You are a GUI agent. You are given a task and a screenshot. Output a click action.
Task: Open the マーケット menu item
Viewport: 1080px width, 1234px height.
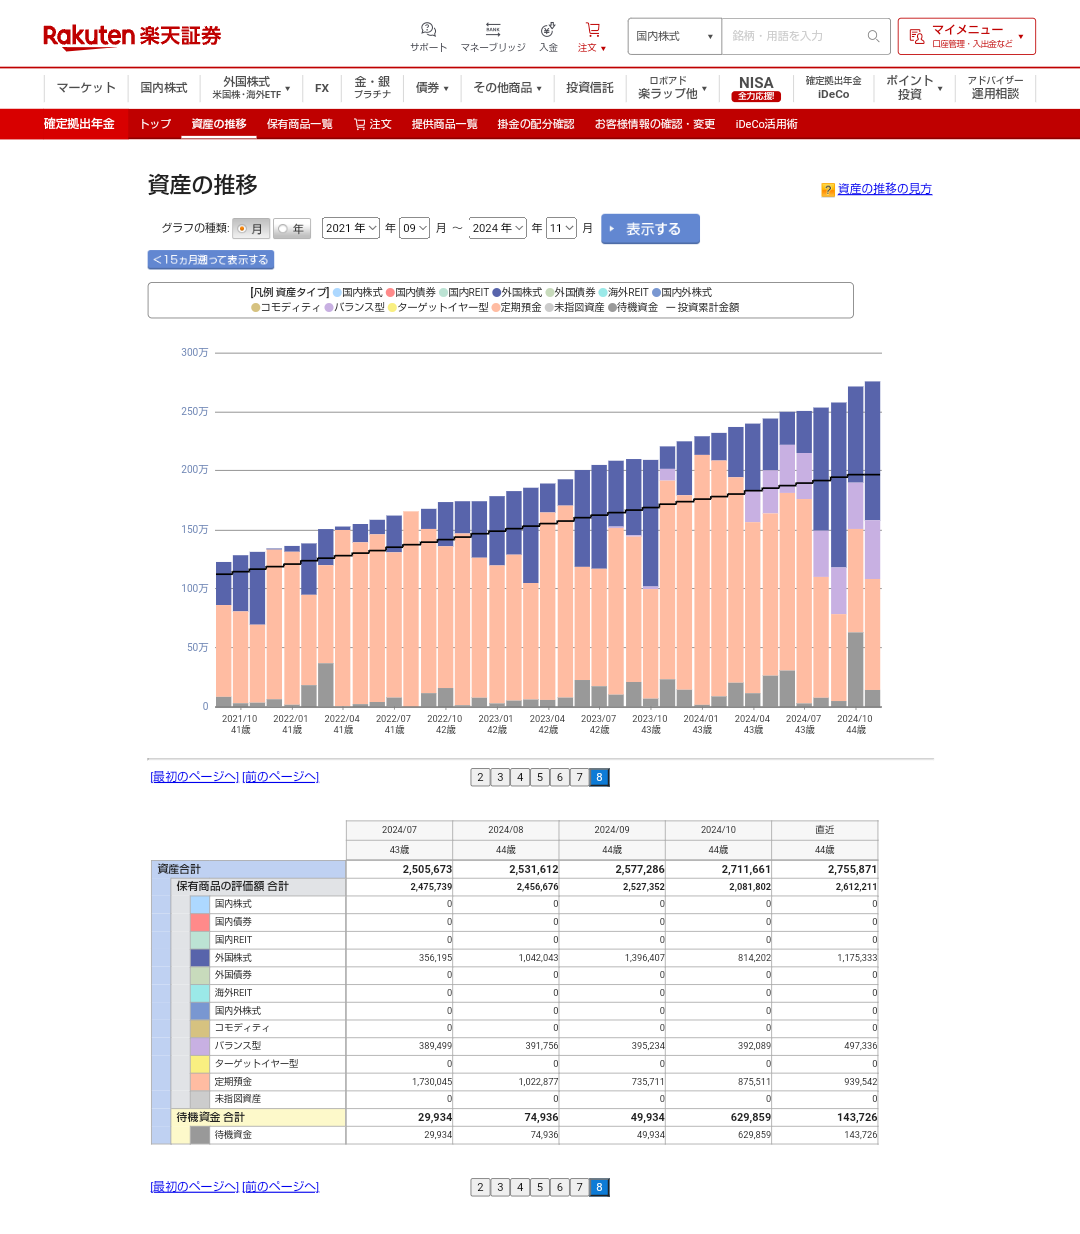click(86, 88)
